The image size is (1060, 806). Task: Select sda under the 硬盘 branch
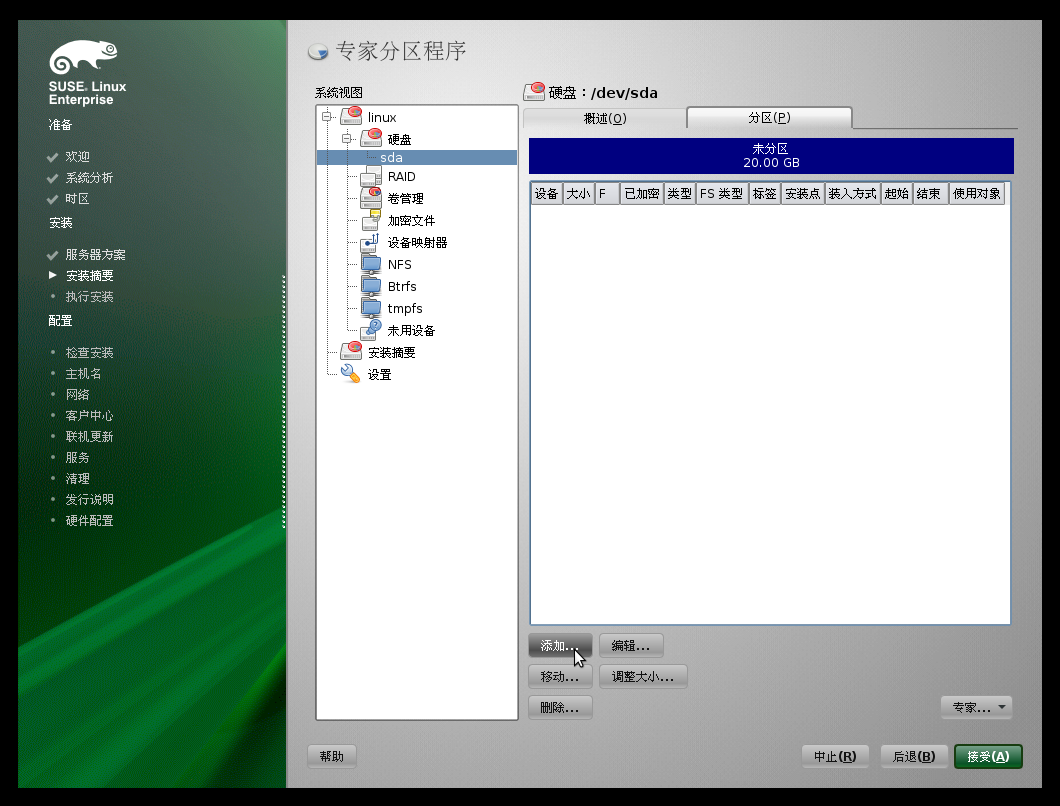[x=390, y=157]
